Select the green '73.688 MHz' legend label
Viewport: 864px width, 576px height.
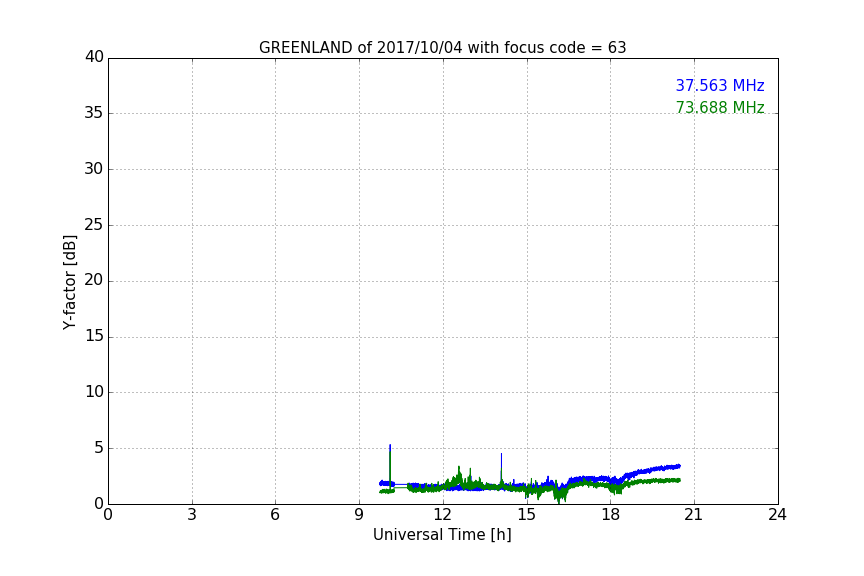click(720, 107)
